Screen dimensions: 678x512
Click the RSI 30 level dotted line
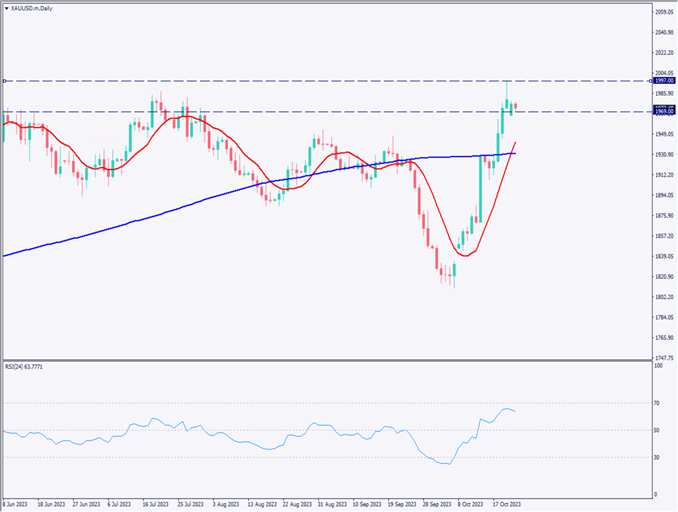tap(300, 458)
